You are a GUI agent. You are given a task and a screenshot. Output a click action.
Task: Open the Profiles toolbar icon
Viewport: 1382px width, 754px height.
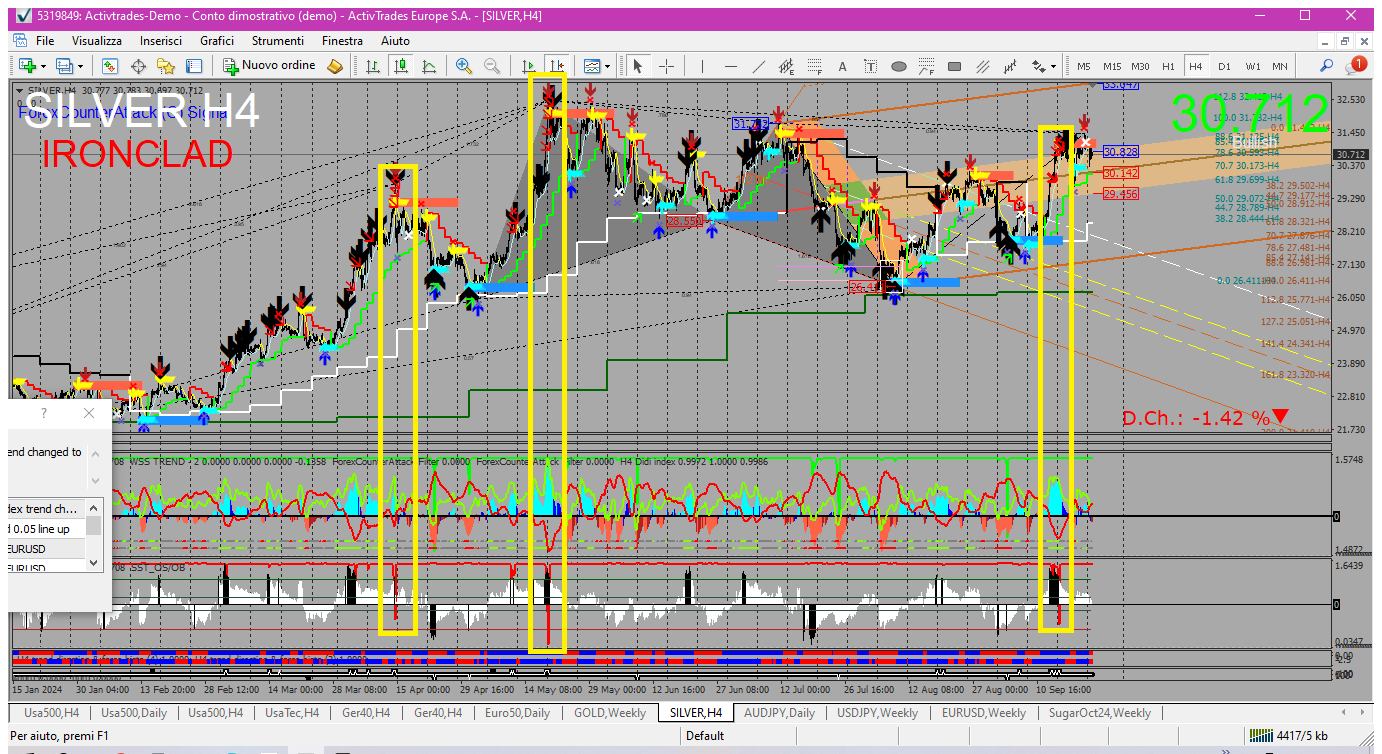65,66
